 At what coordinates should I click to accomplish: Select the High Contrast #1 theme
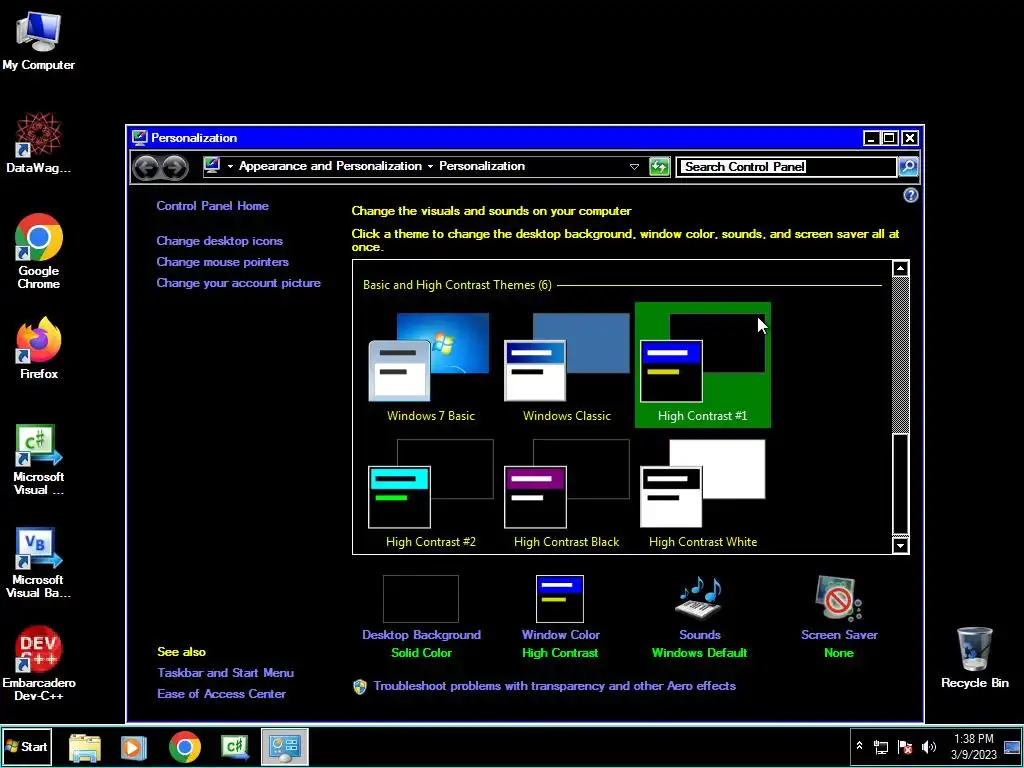[703, 365]
